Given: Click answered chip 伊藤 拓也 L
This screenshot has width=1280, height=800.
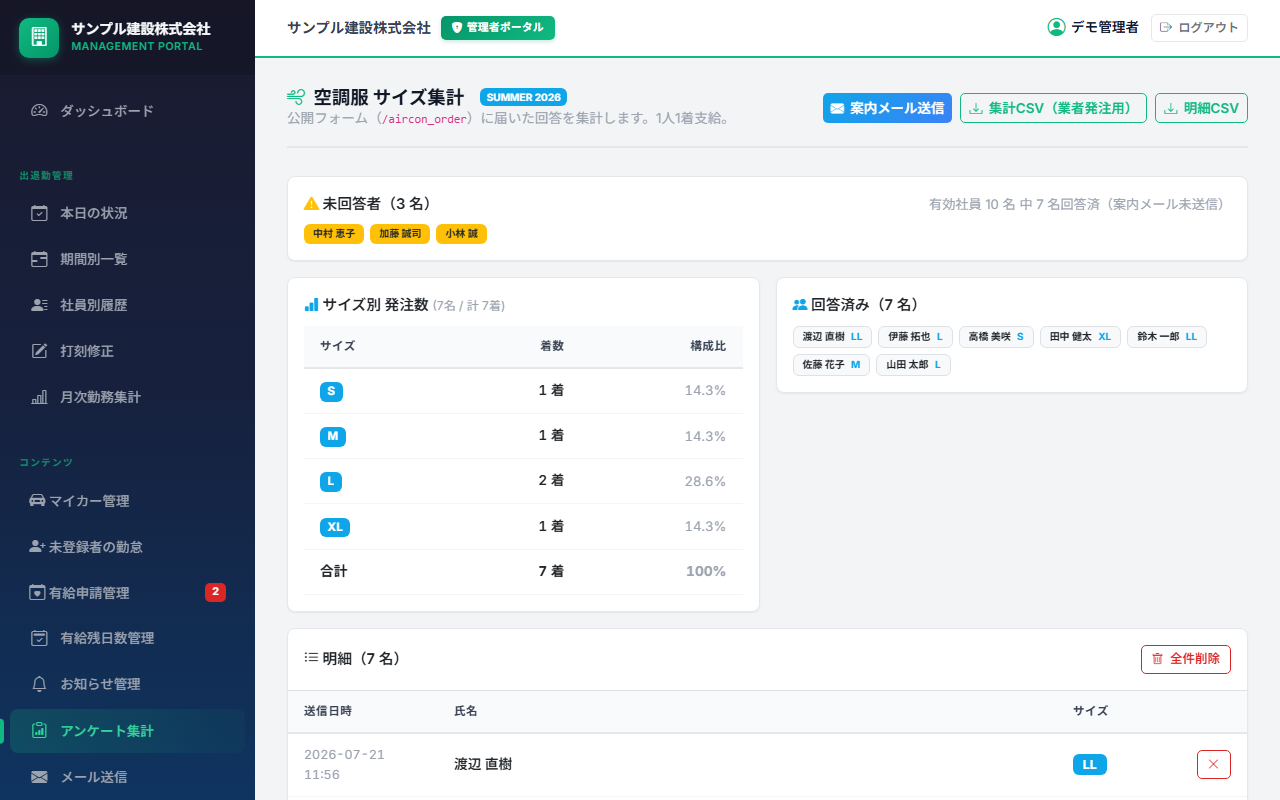Looking at the screenshot, I should point(915,337).
